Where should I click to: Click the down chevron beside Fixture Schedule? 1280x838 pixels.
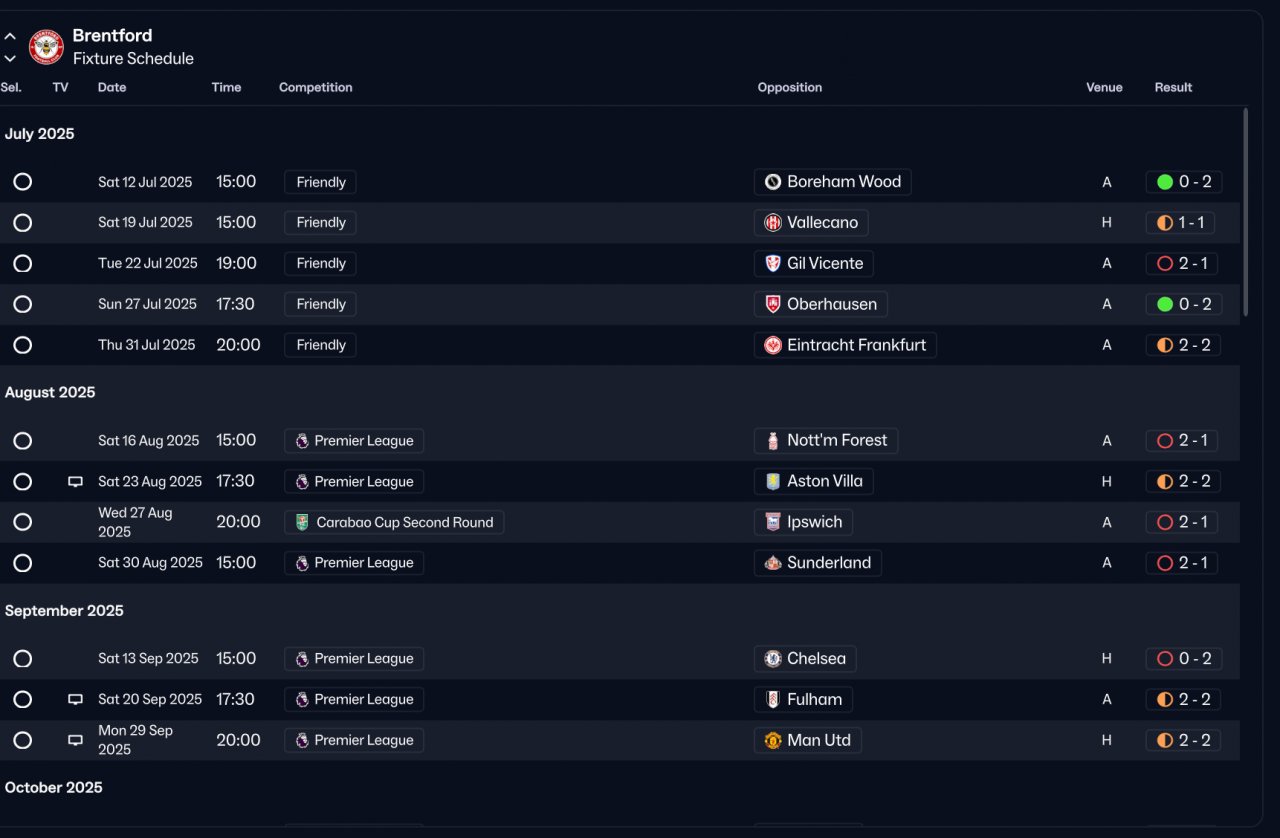[x=10, y=59]
